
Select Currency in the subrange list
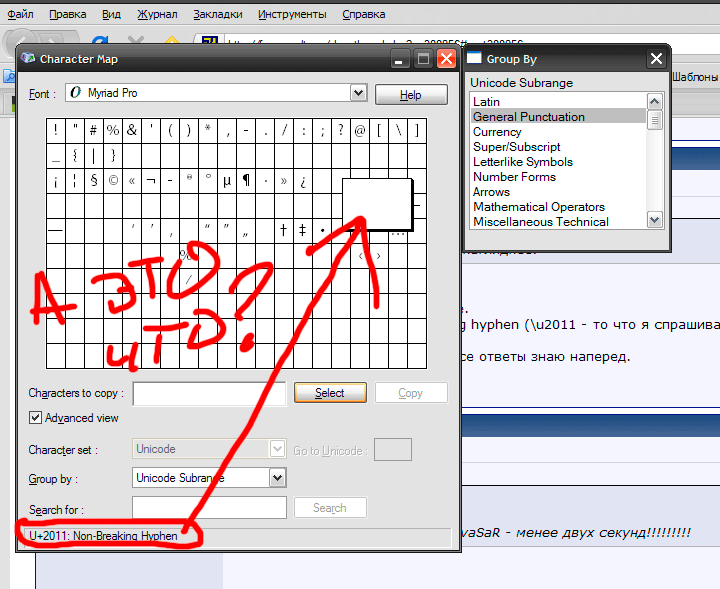558,132
